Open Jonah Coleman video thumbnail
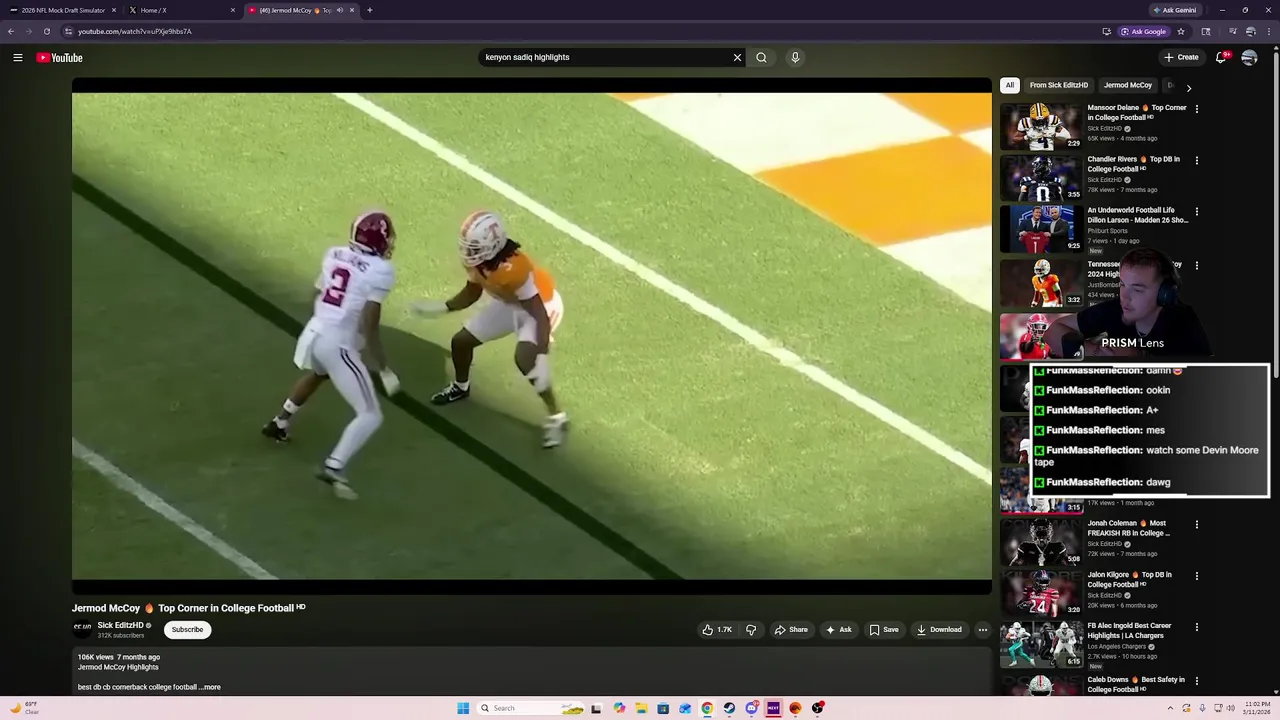This screenshot has height=720, width=1280. tap(1041, 541)
